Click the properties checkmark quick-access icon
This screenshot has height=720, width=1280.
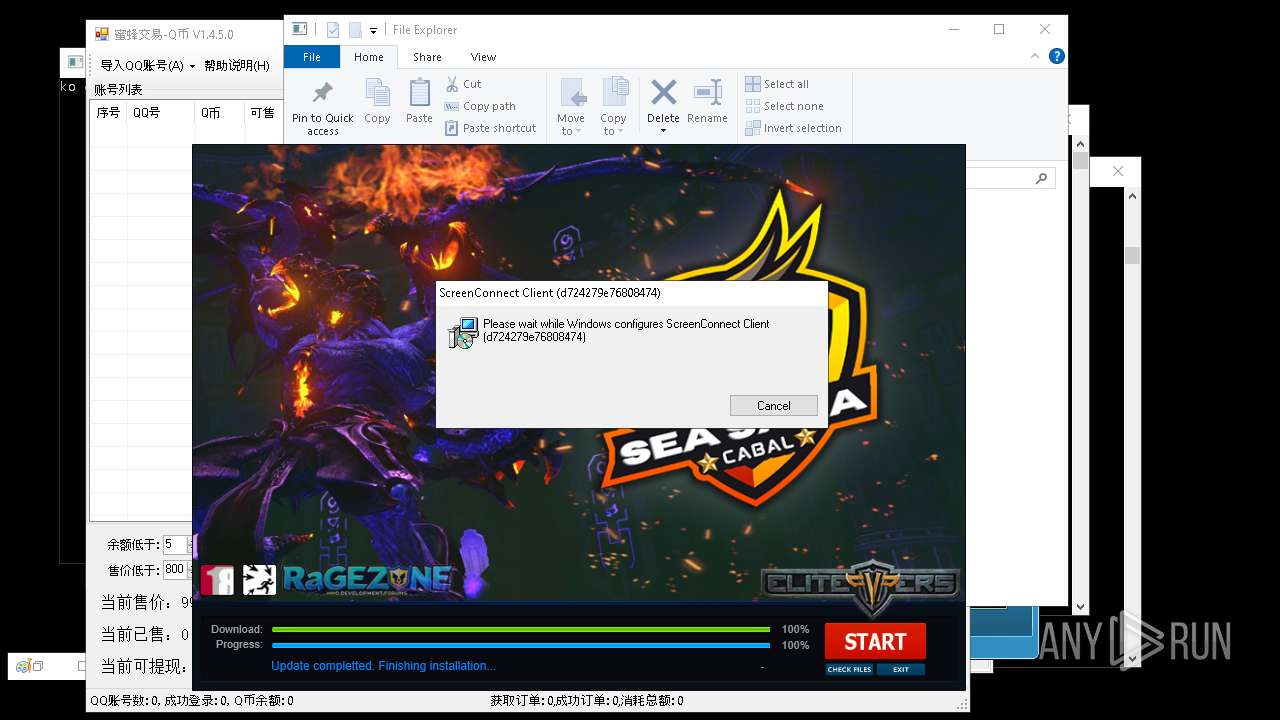click(x=333, y=30)
